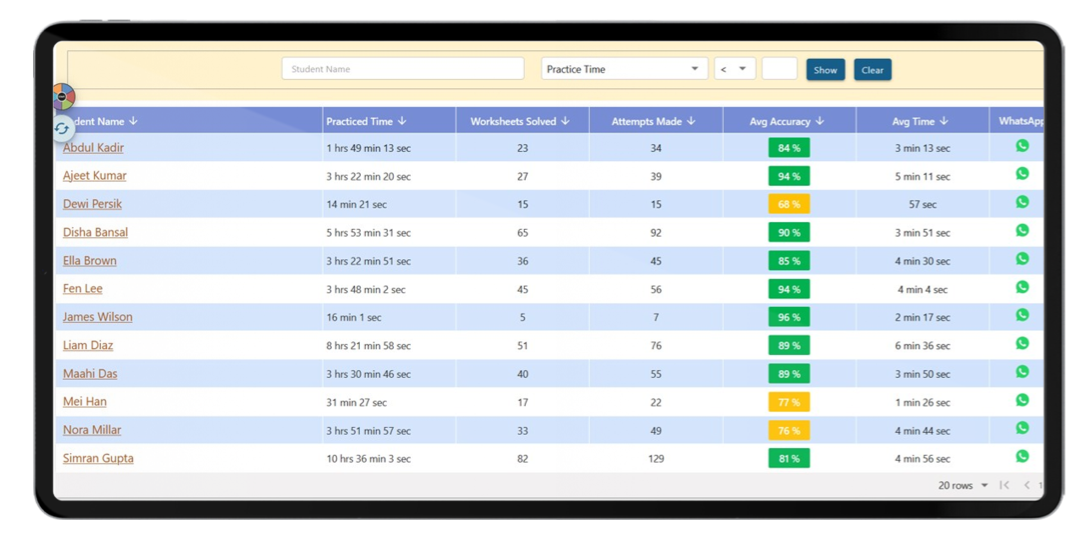1088x540 pixels.
Task: Sort by Practiced Time using arrow icon
Action: [x=402, y=121]
